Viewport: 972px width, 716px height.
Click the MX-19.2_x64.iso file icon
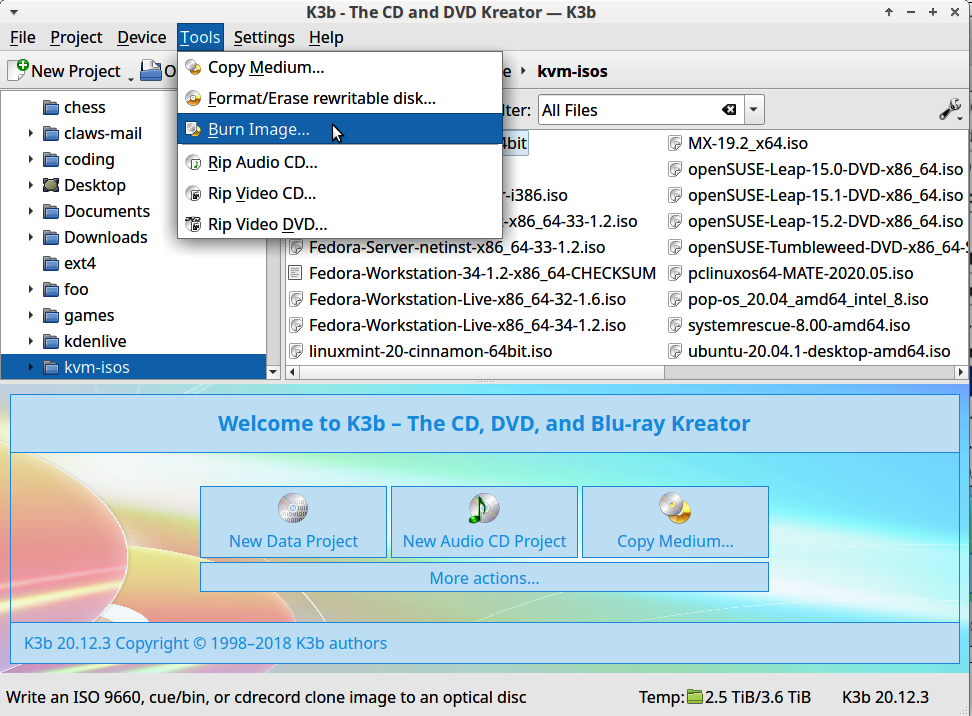click(676, 143)
